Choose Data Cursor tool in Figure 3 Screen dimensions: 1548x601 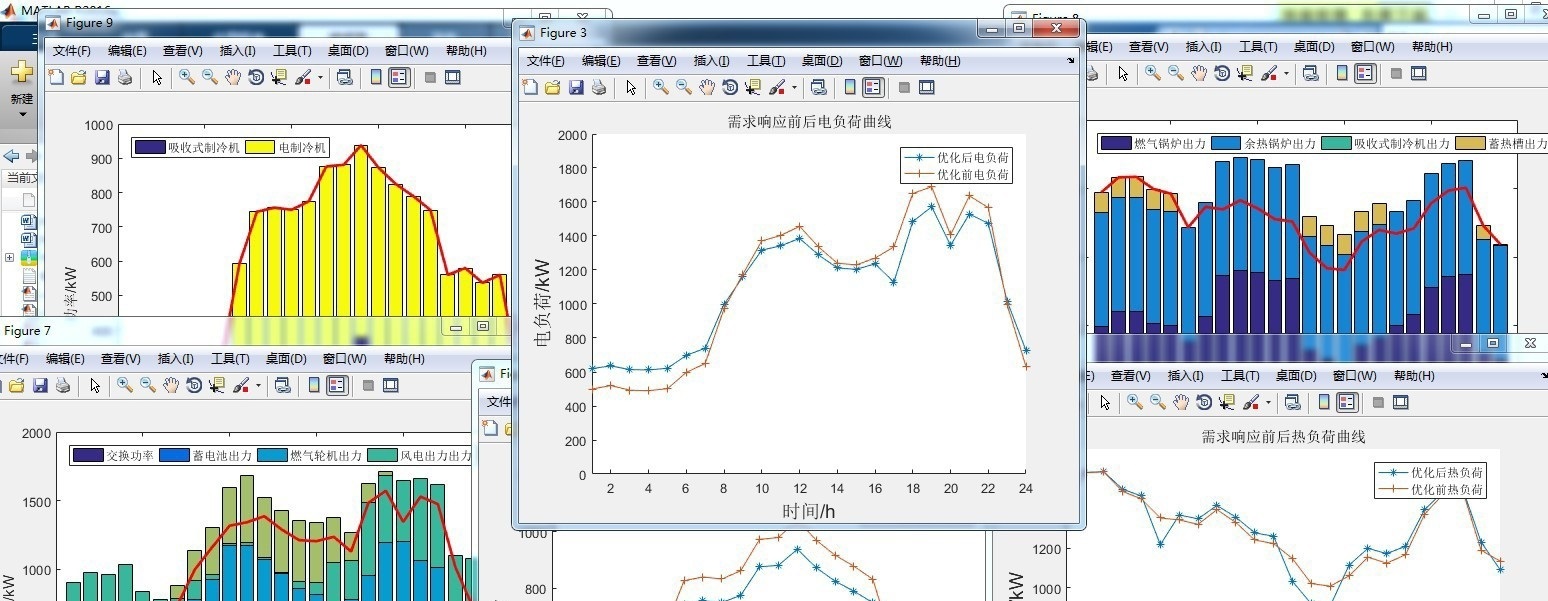pyautogui.click(x=752, y=88)
